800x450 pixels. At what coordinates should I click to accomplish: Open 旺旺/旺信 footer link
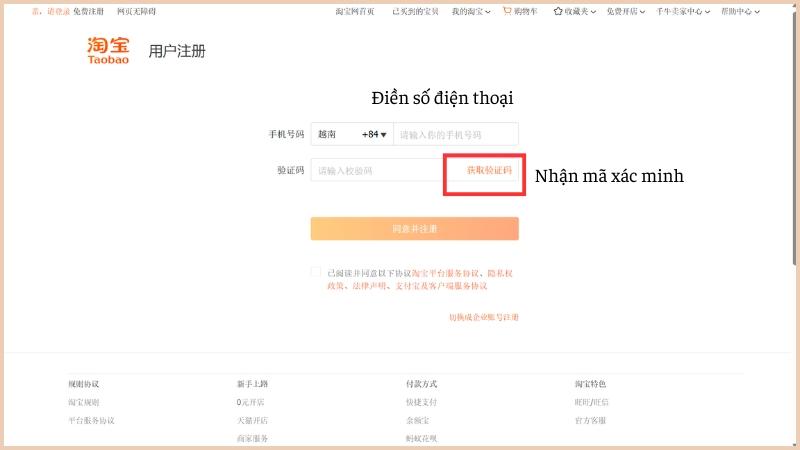[591, 402]
